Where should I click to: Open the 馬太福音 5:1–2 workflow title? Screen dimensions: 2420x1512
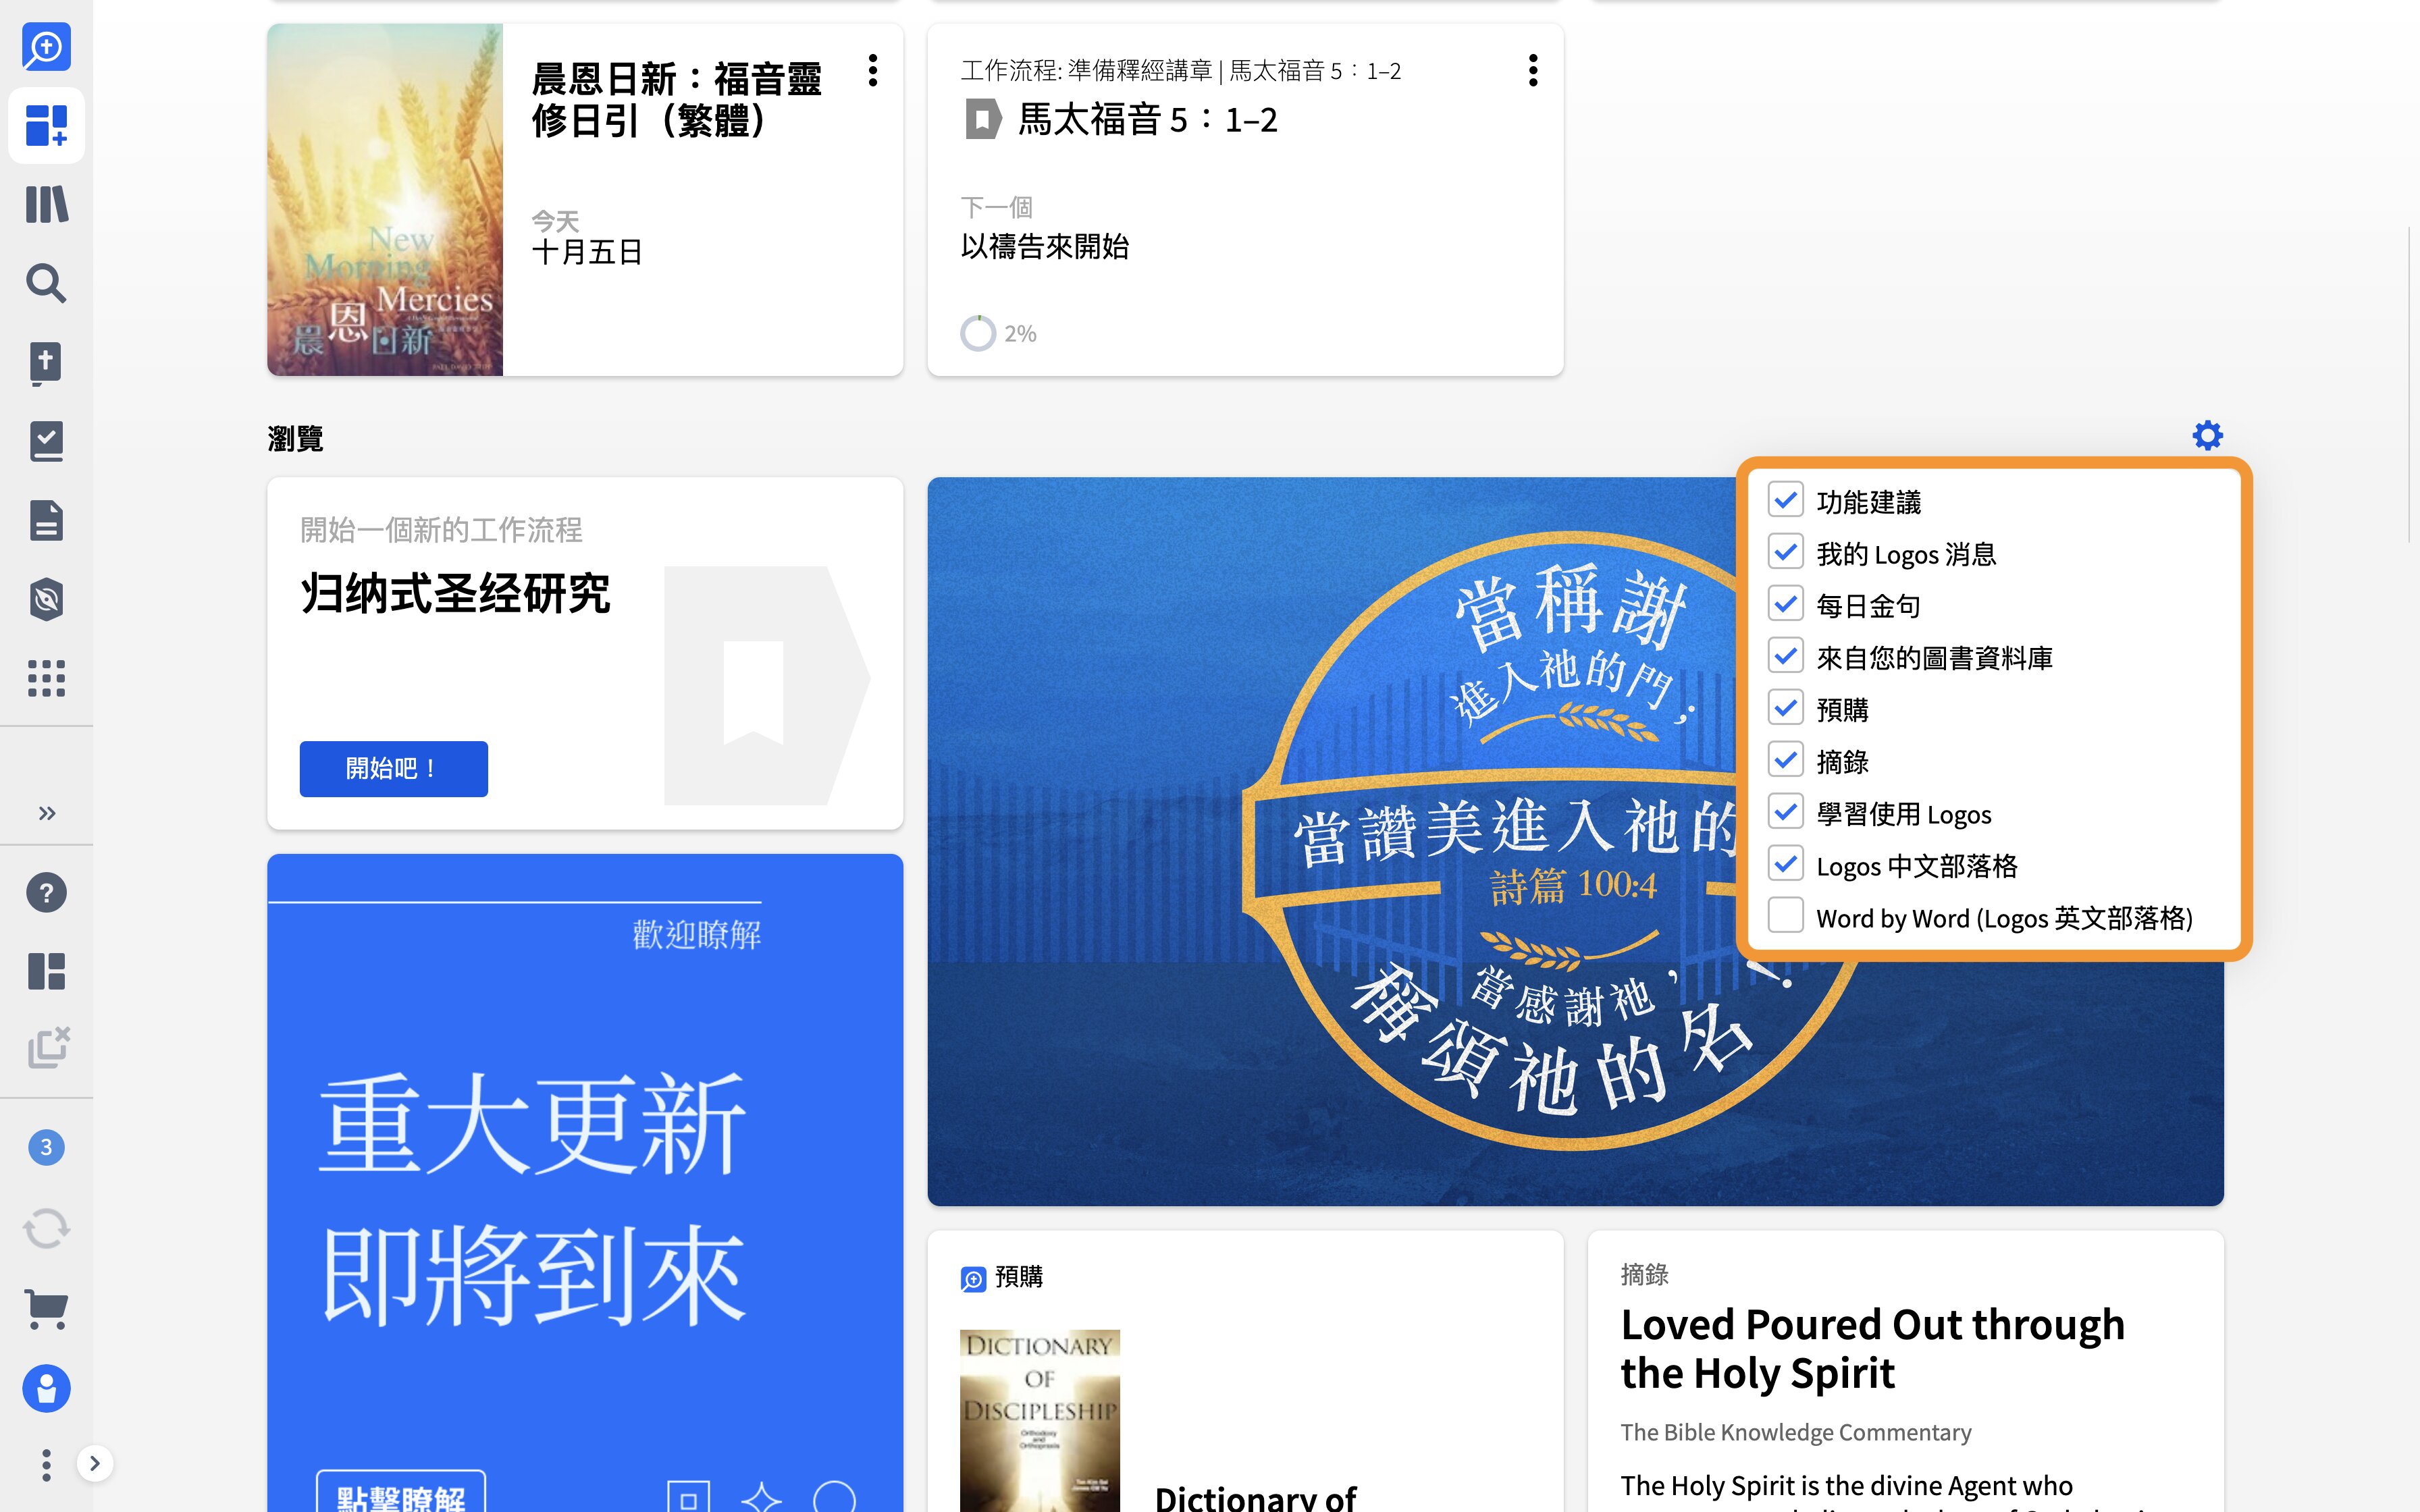point(1147,120)
